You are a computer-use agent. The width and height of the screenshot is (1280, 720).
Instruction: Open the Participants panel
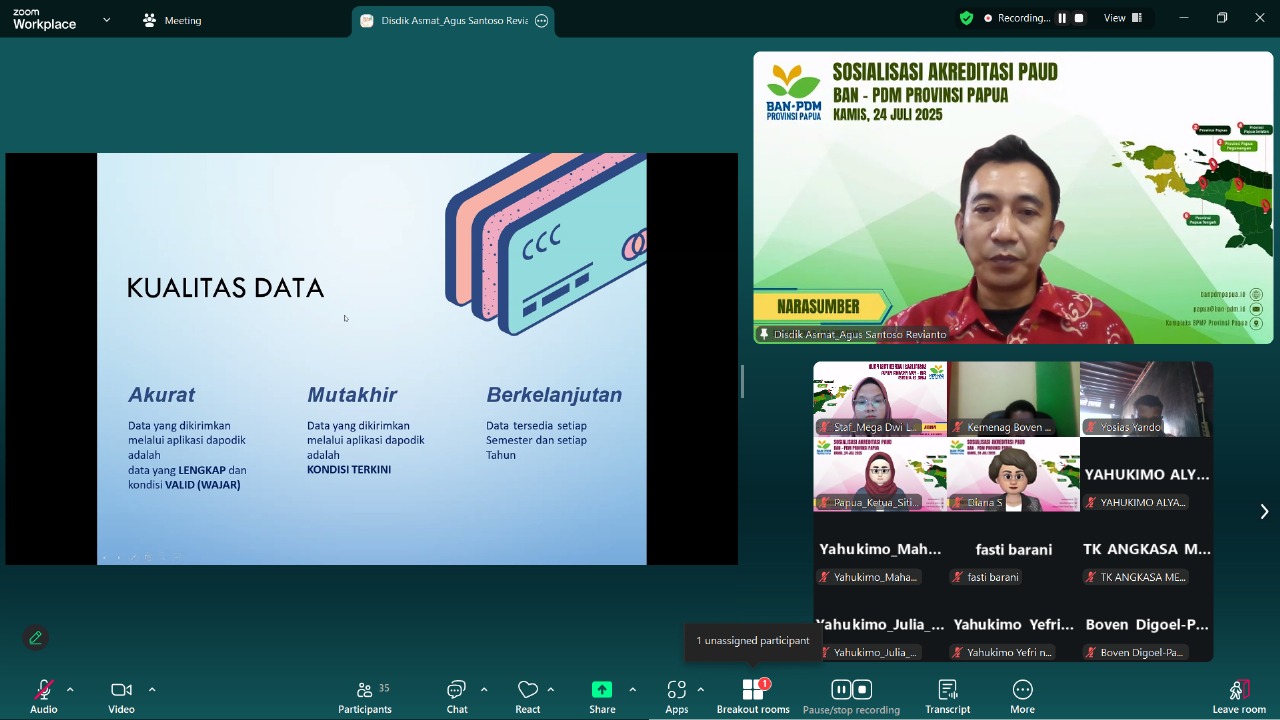point(365,696)
